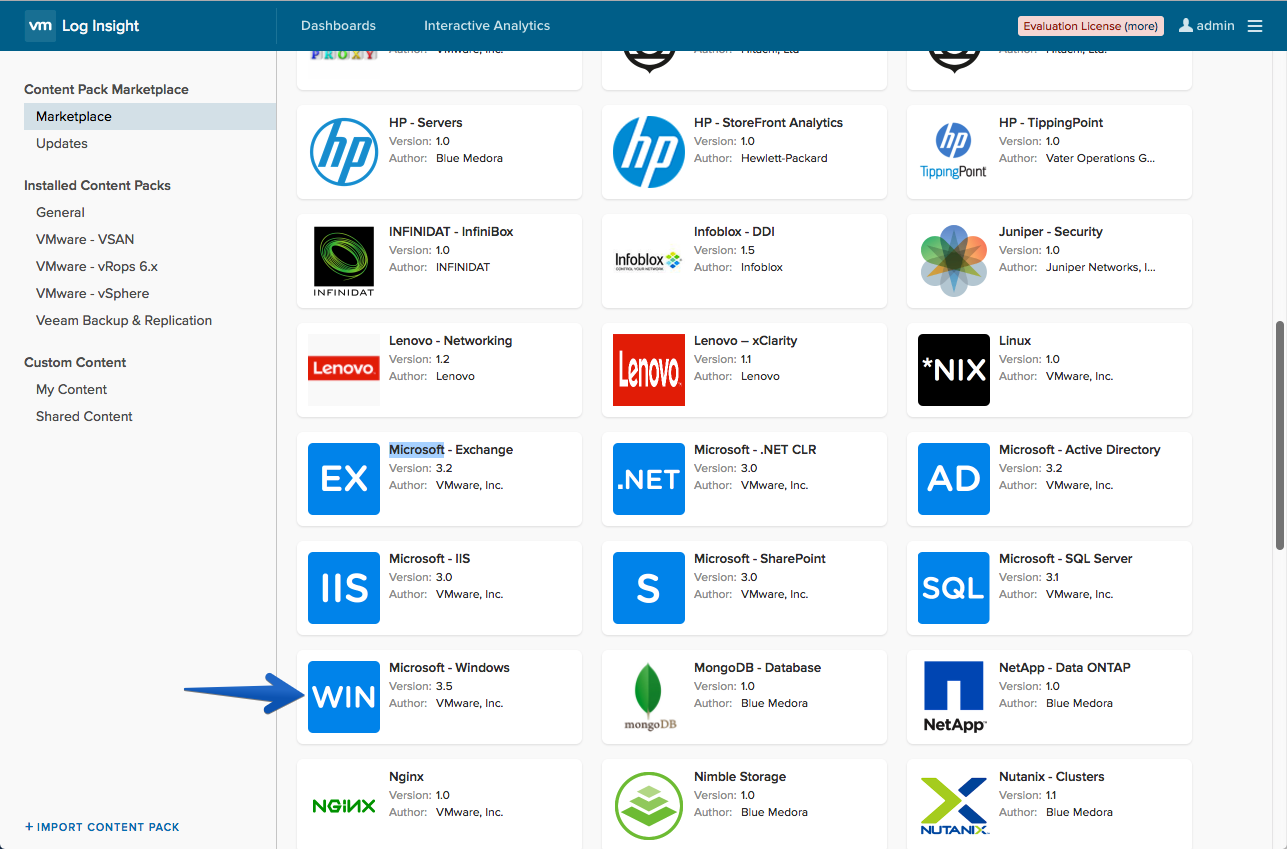The height and width of the screenshot is (849, 1287).
Task: Open VMware - vRops 6.x pack
Action: (97, 266)
